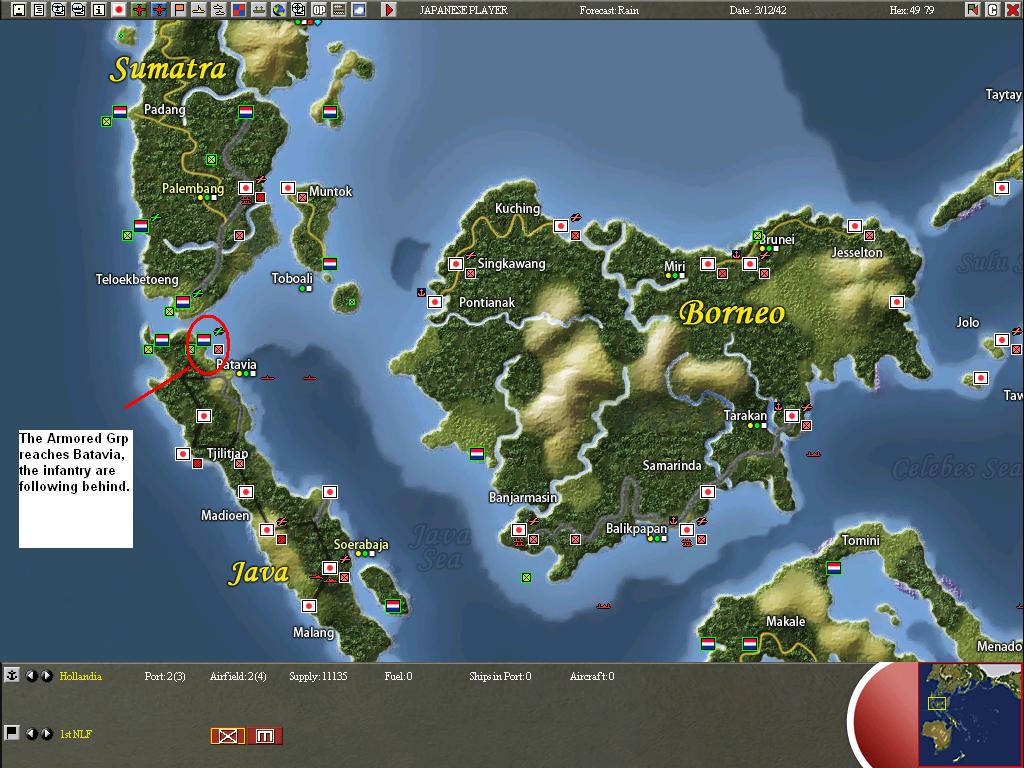The width and height of the screenshot is (1024, 768).
Task: Select the Dutch flag at Tomini
Action: tap(833, 568)
